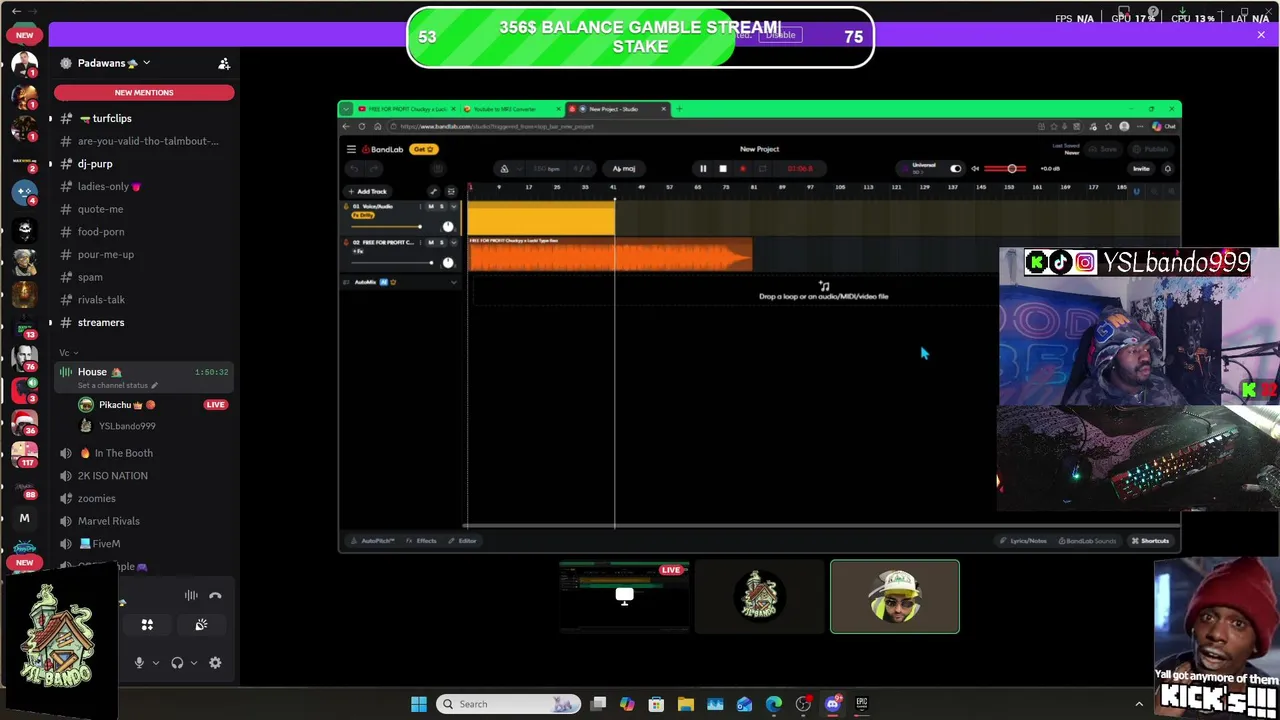
Task: Mute track 01 Voice/Audio with M
Action: (x=431, y=207)
